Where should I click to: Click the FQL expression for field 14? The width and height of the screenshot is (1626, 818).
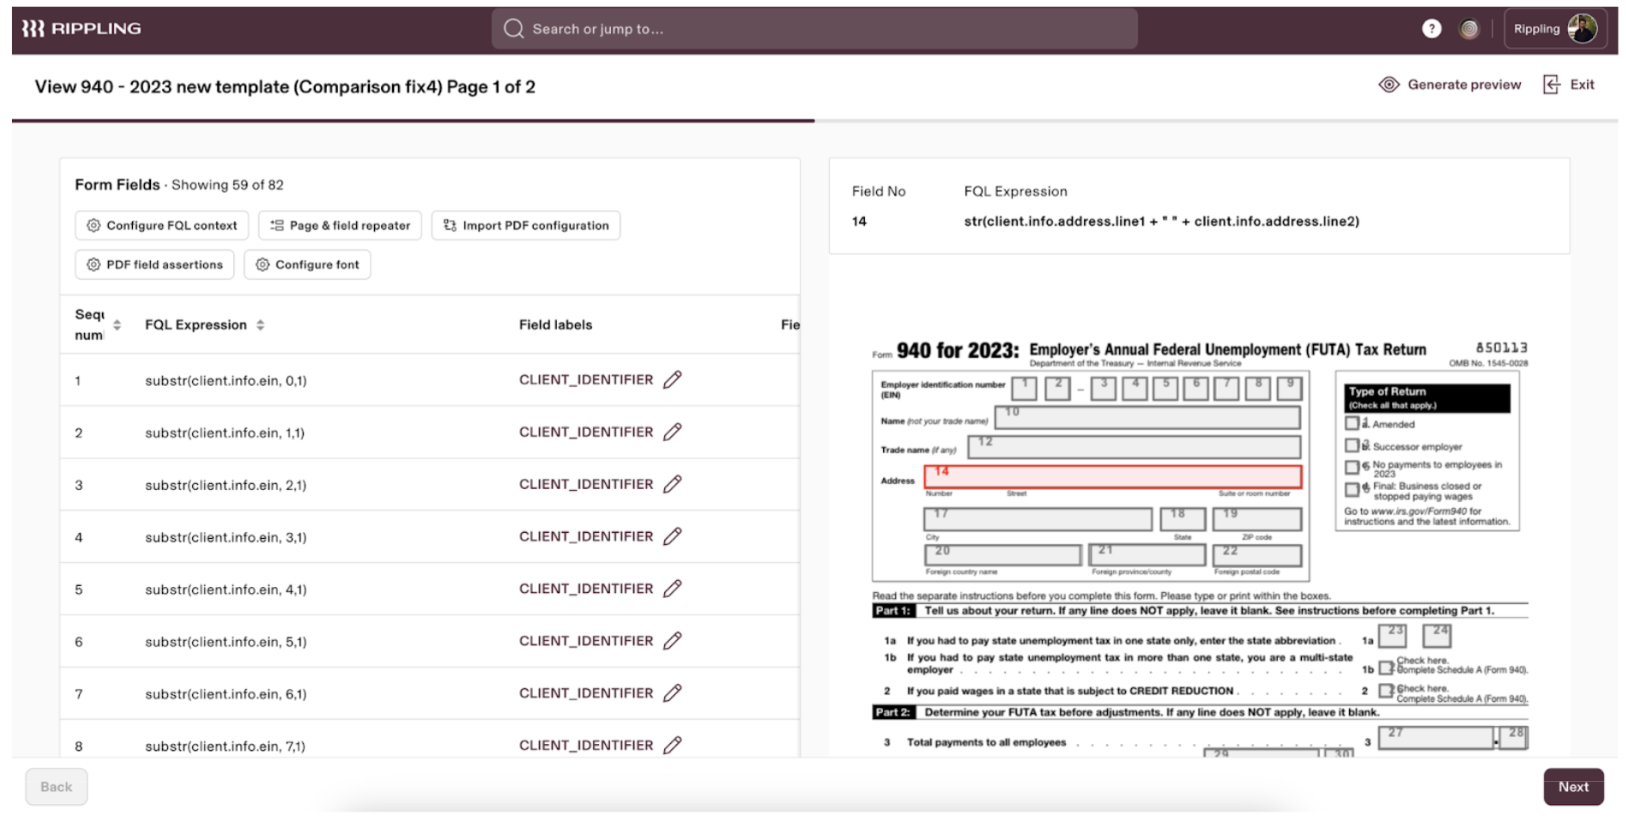(x=1161, y=221)
